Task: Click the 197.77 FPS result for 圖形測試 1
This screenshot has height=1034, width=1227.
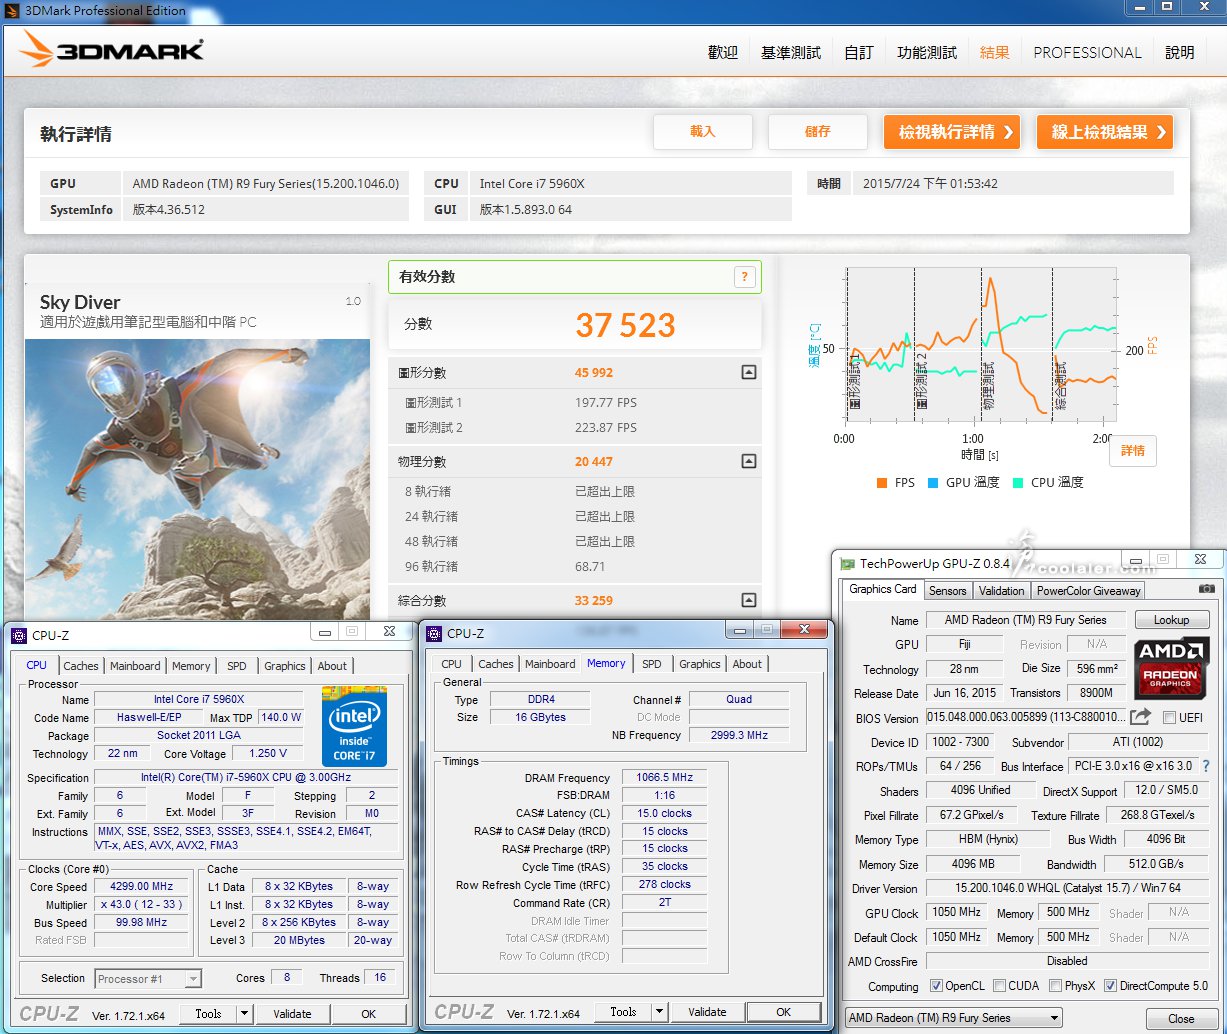Action: point(605,403)
